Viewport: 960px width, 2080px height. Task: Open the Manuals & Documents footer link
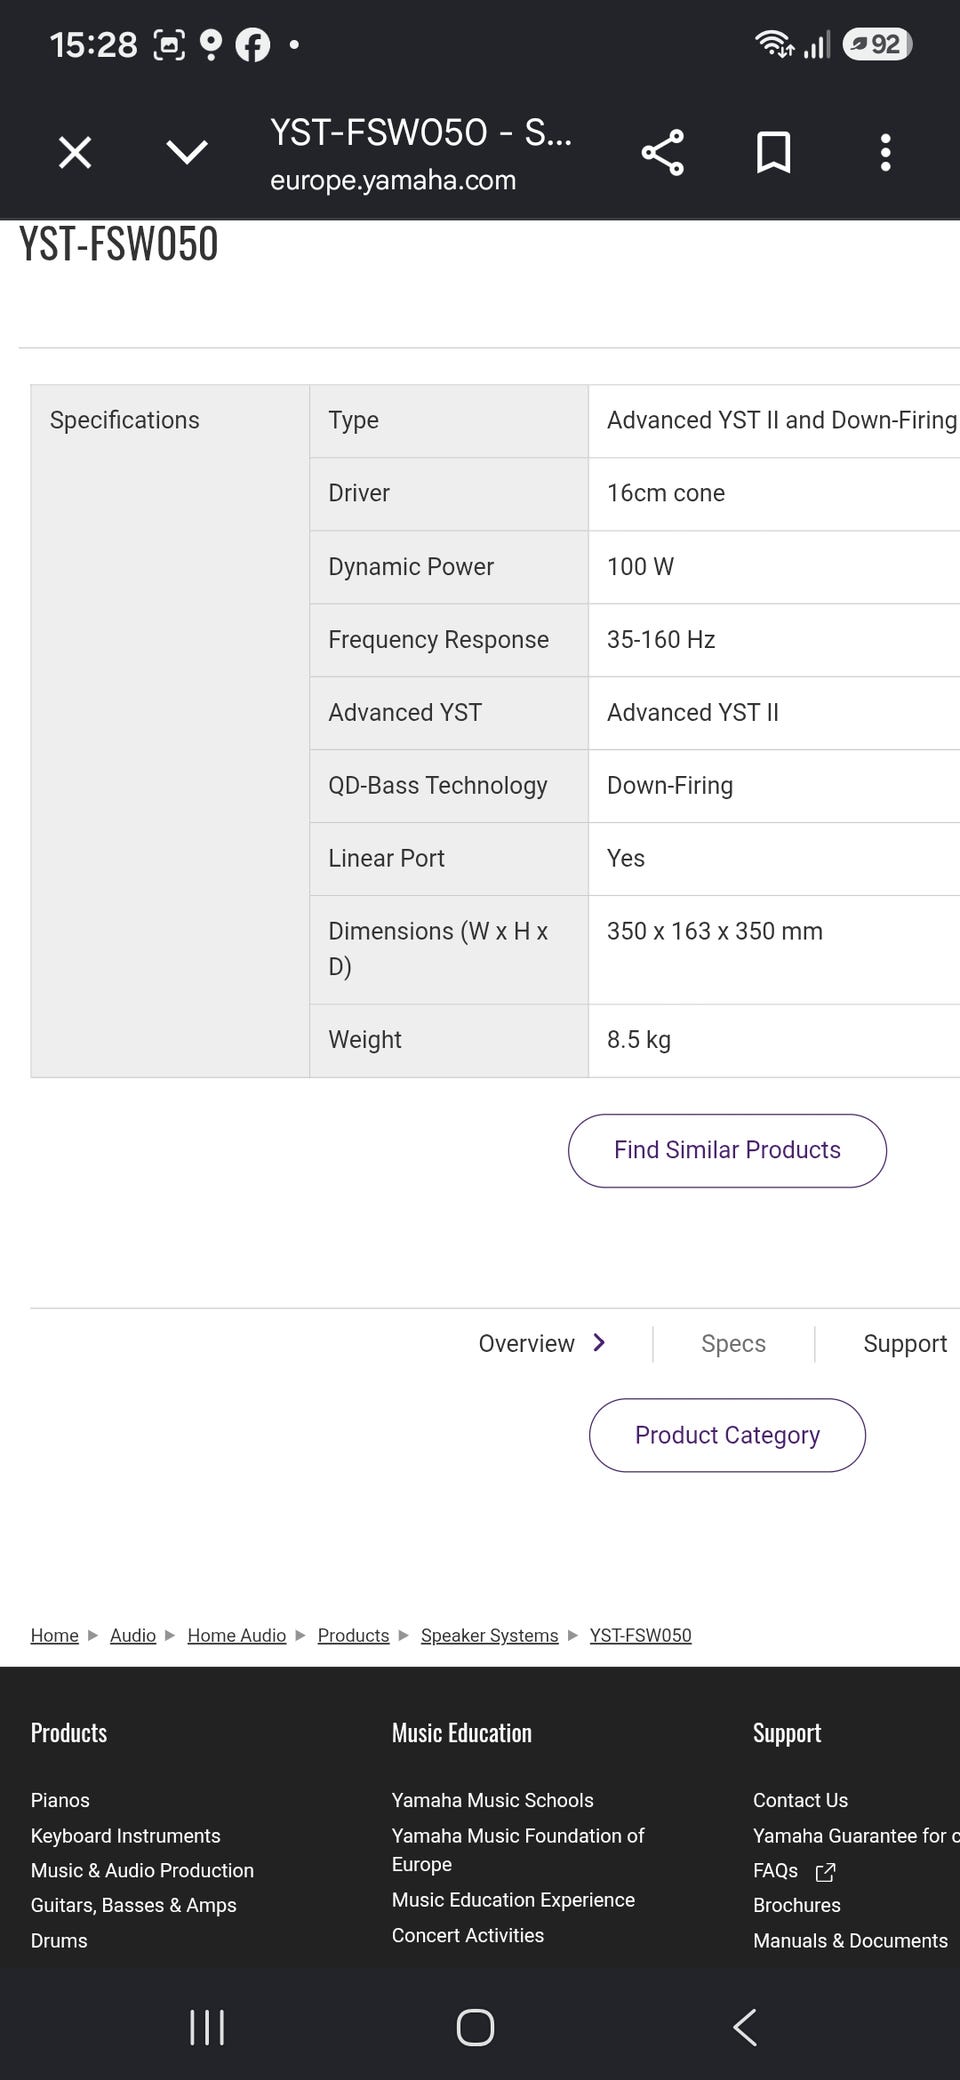click(x=850, y=1940)
